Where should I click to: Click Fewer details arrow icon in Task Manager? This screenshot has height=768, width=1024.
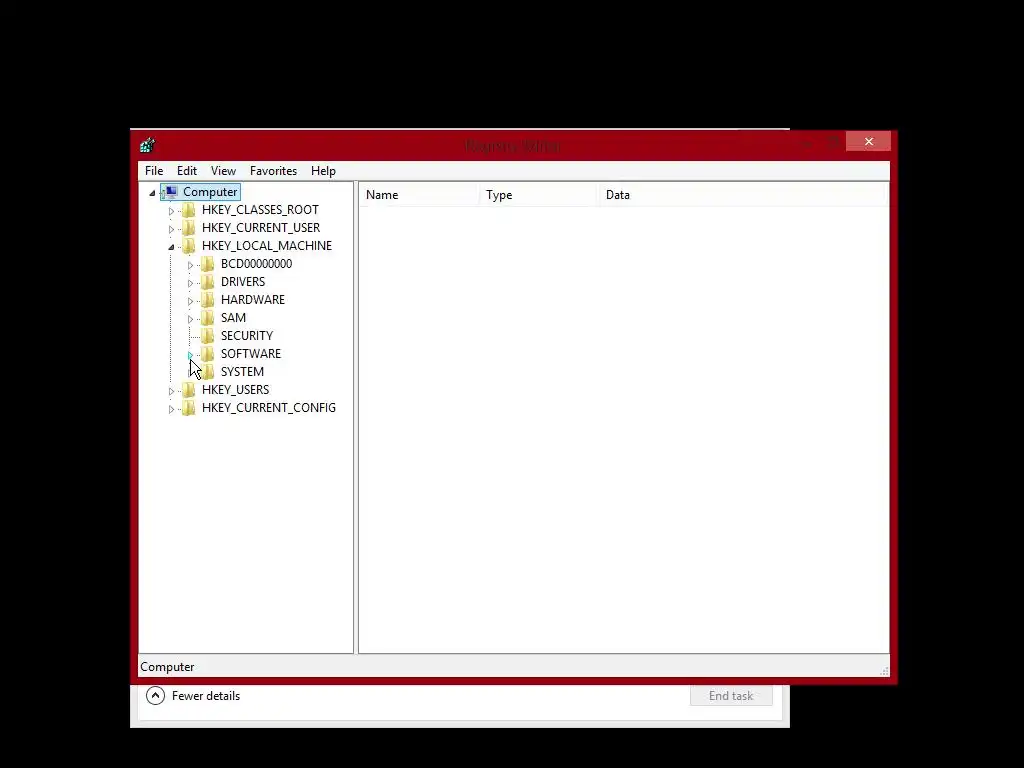click(155, 696)
